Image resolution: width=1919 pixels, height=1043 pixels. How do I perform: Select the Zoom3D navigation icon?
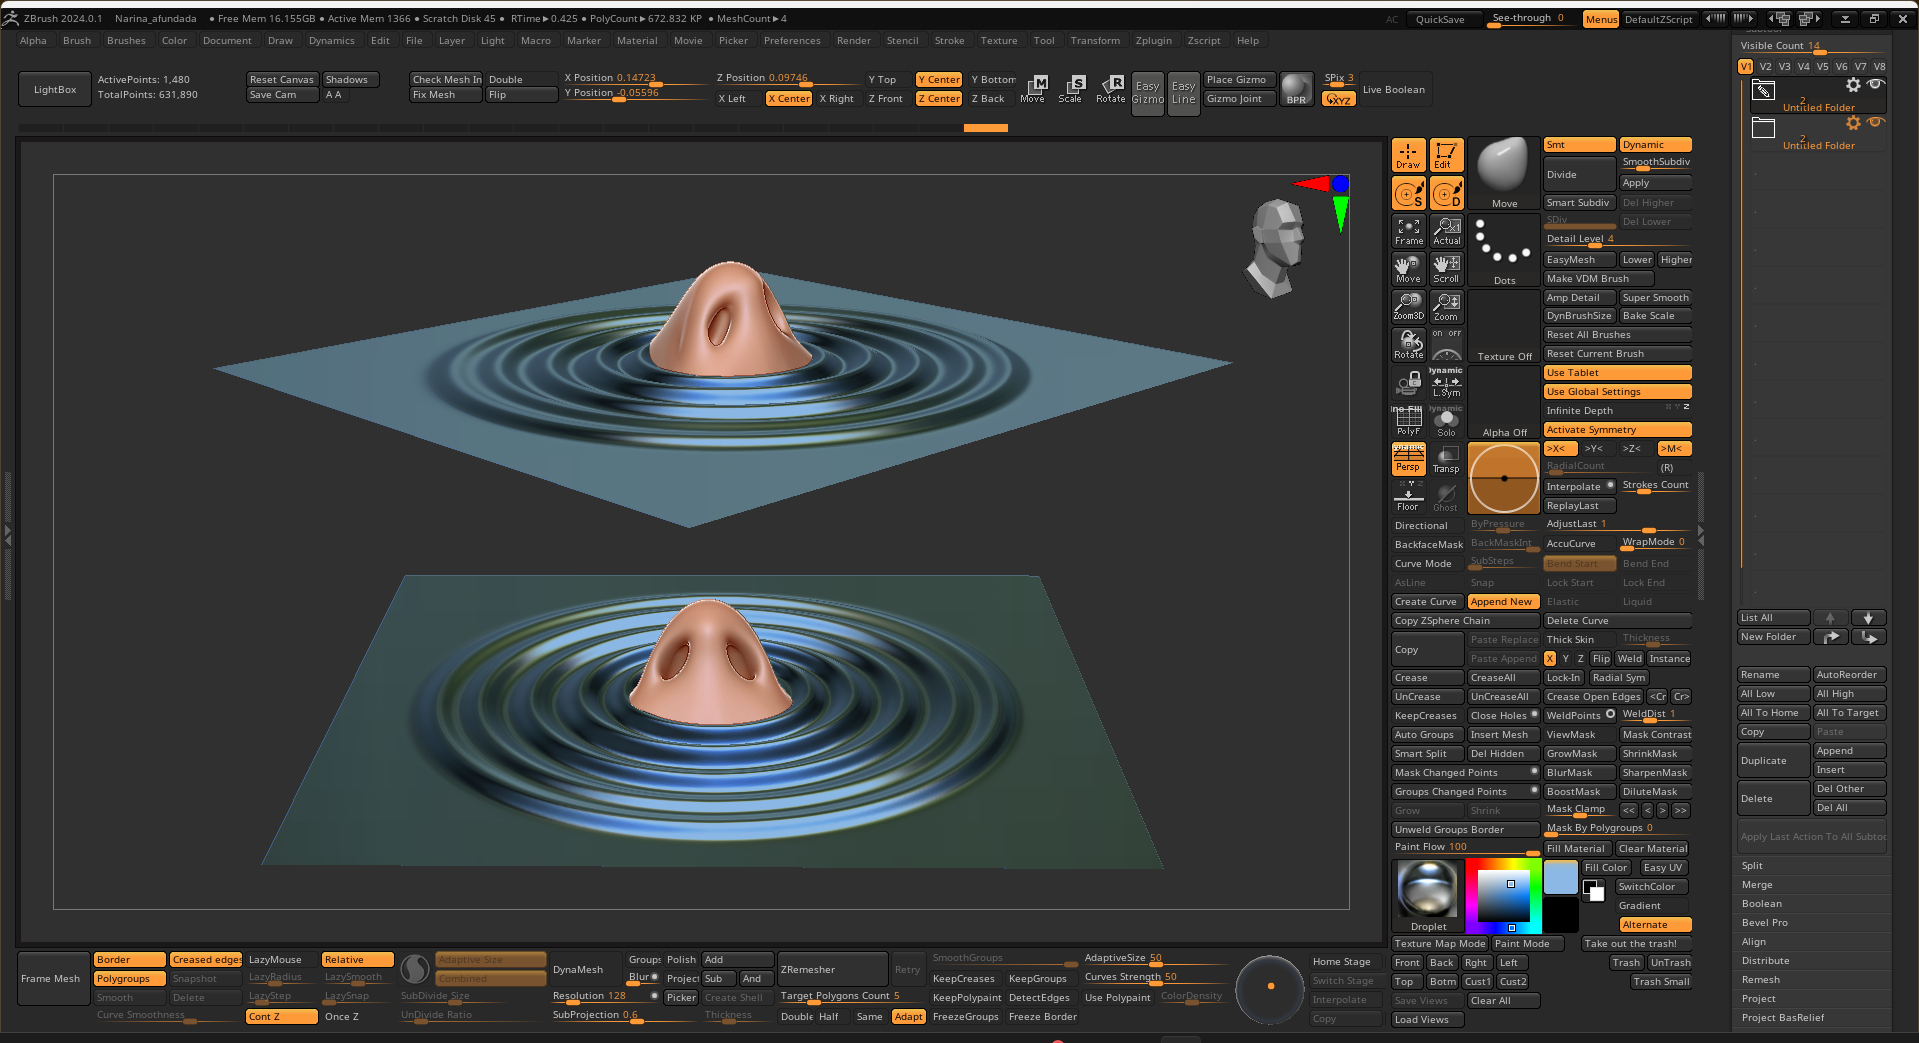[1408, 306]
